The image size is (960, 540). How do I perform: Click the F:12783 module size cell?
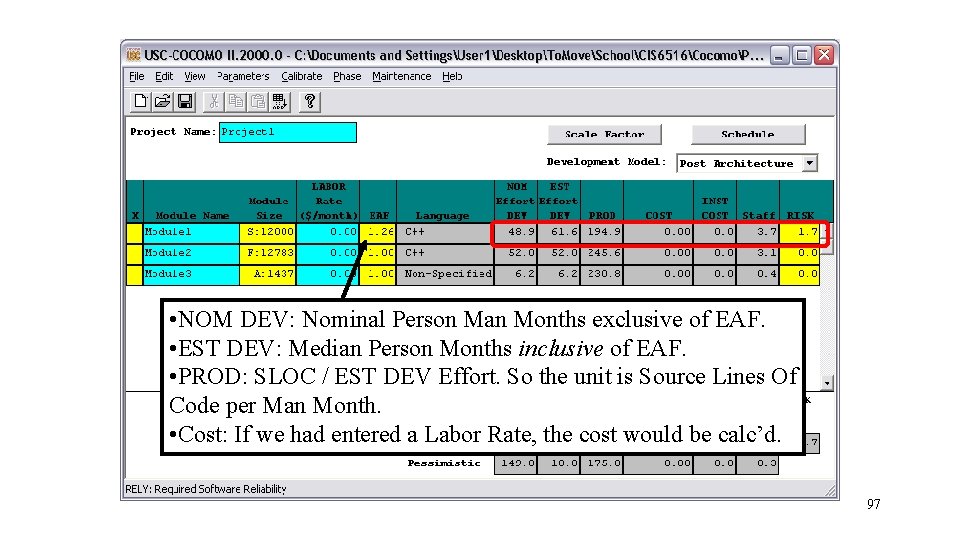[268, 253]
